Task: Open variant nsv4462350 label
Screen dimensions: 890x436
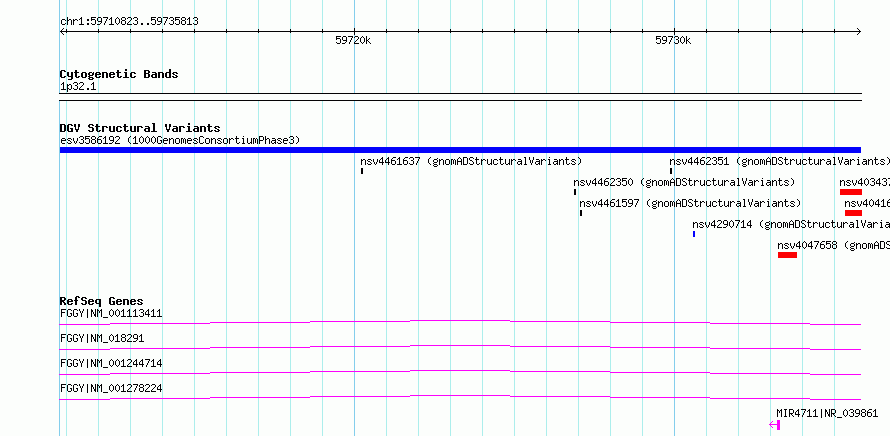Action: [684, 182]
